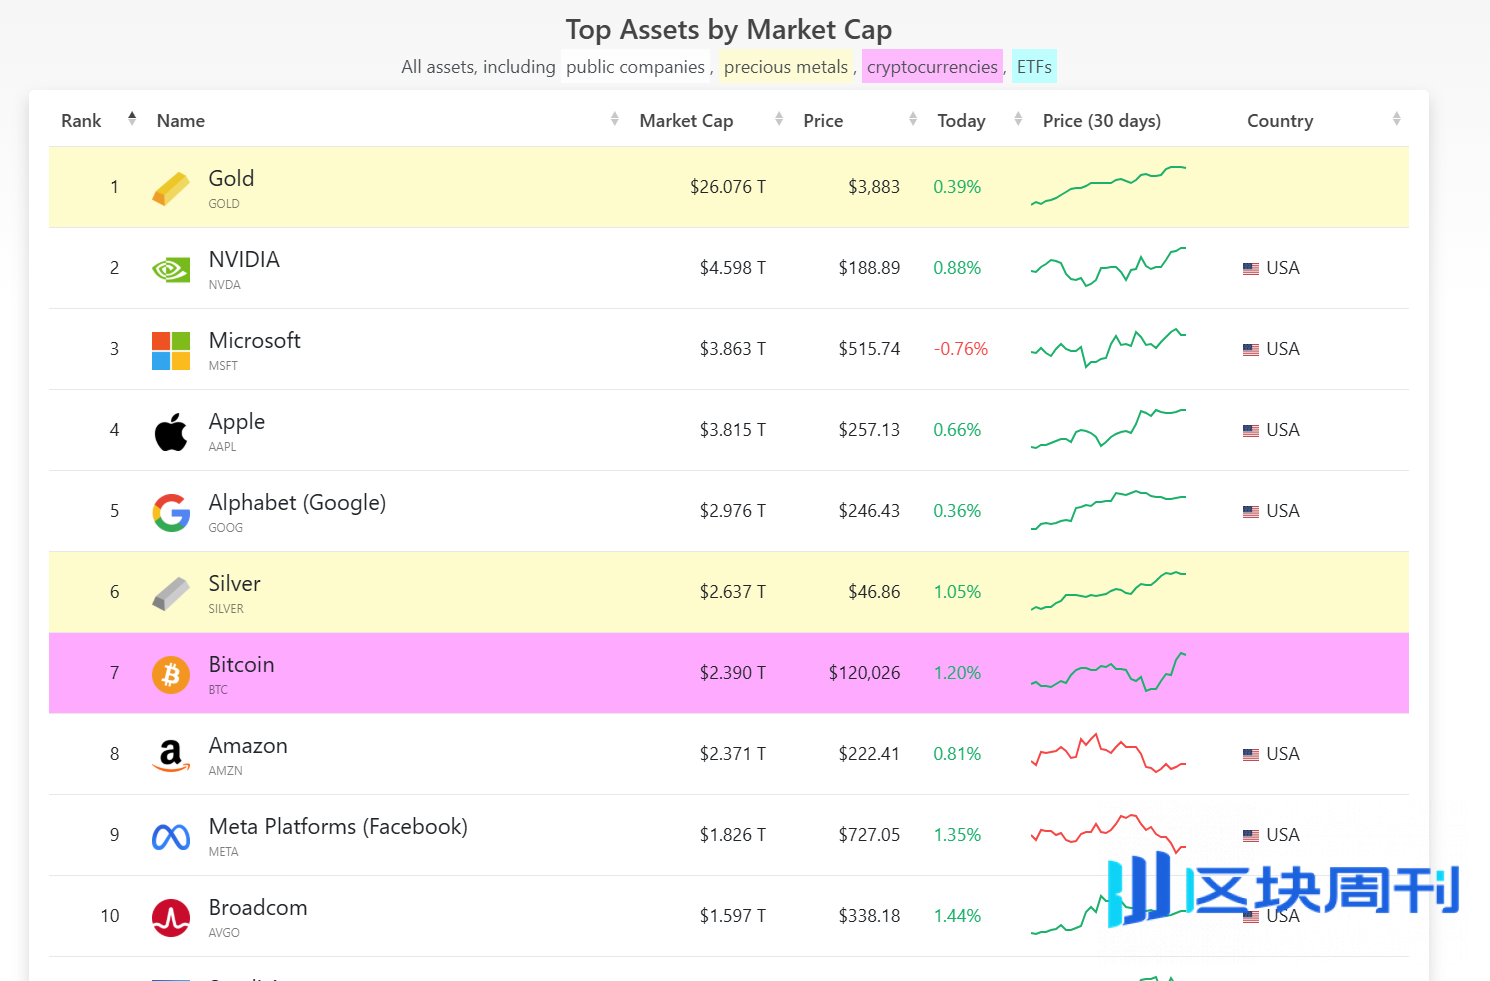The width and height of the screenshot is (1490, 981).
Task: View Bitcoin 30-day price chart
Action: [x=1108, y=672]
